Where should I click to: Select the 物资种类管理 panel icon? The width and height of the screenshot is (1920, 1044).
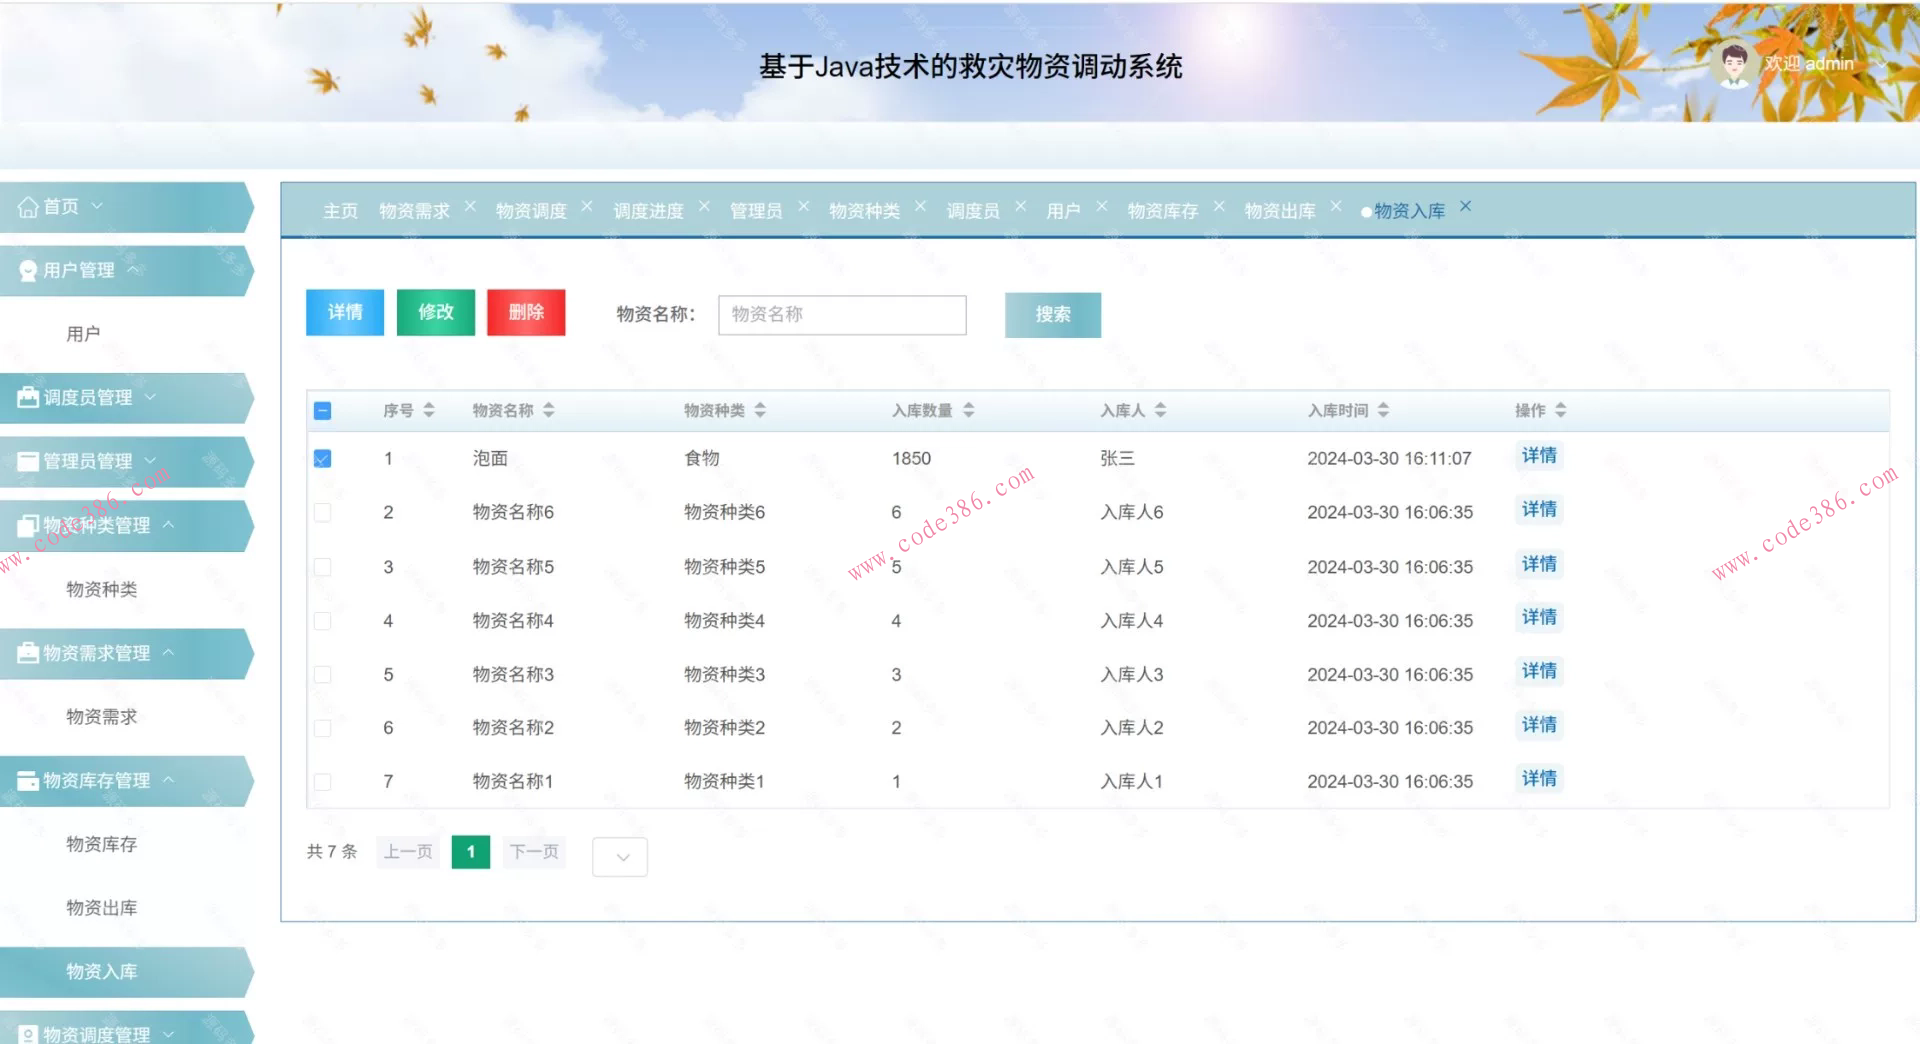tap(26, 525)
